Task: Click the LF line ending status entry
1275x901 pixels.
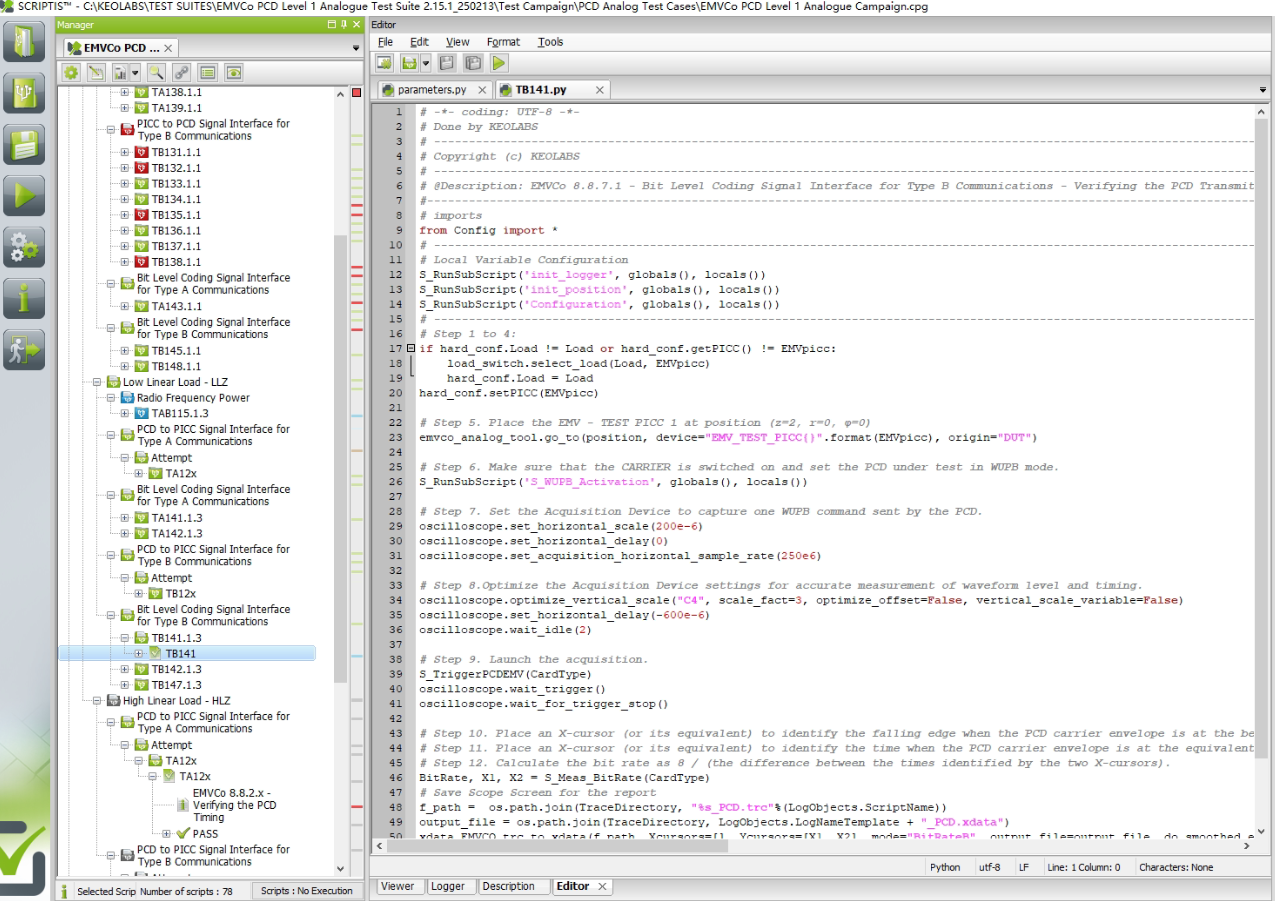Action: [1025, 867]
